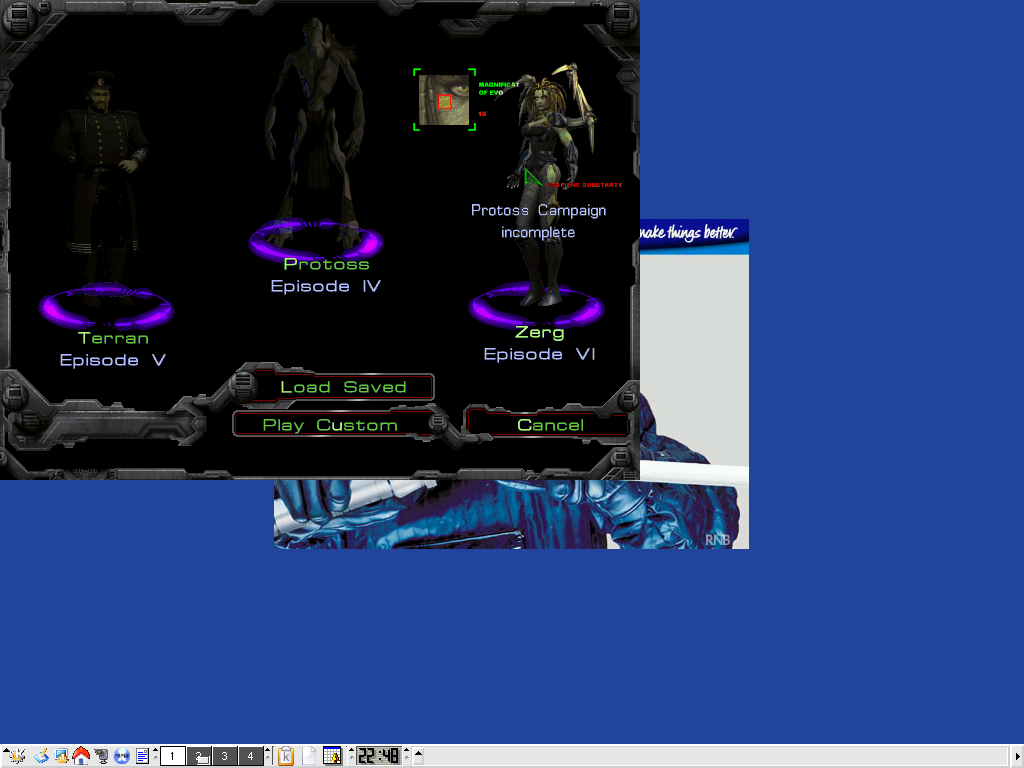Click the magnified eye scan thumbnail
Image resolution: width=1024 pixels, height=768 pixels.
click(444, 100)
